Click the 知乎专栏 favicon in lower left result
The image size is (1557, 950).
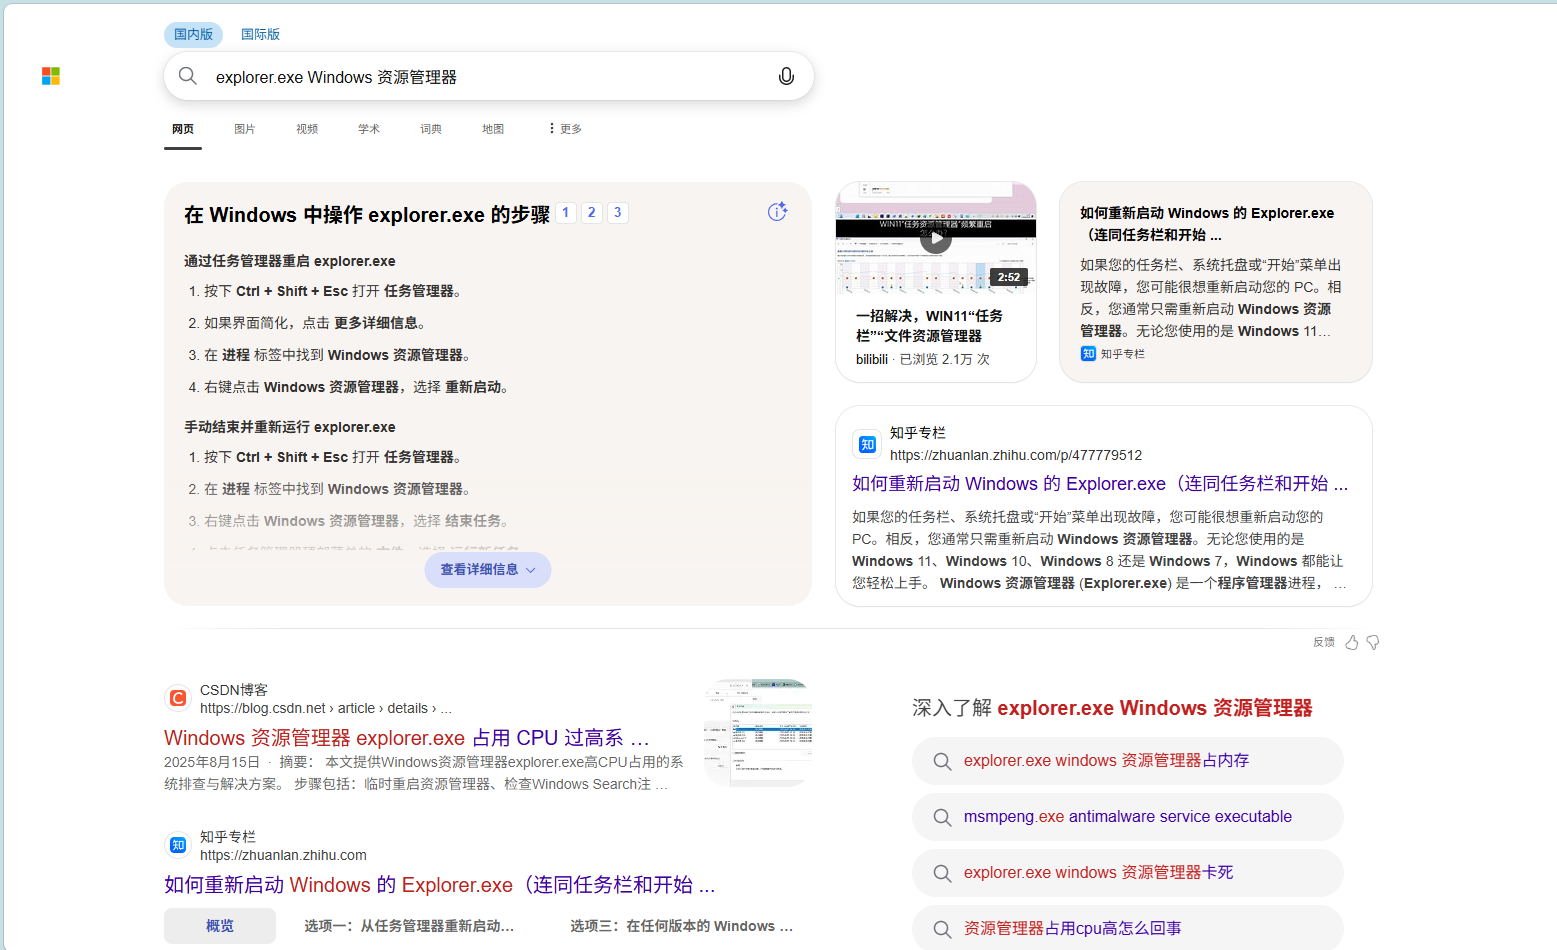178,845
